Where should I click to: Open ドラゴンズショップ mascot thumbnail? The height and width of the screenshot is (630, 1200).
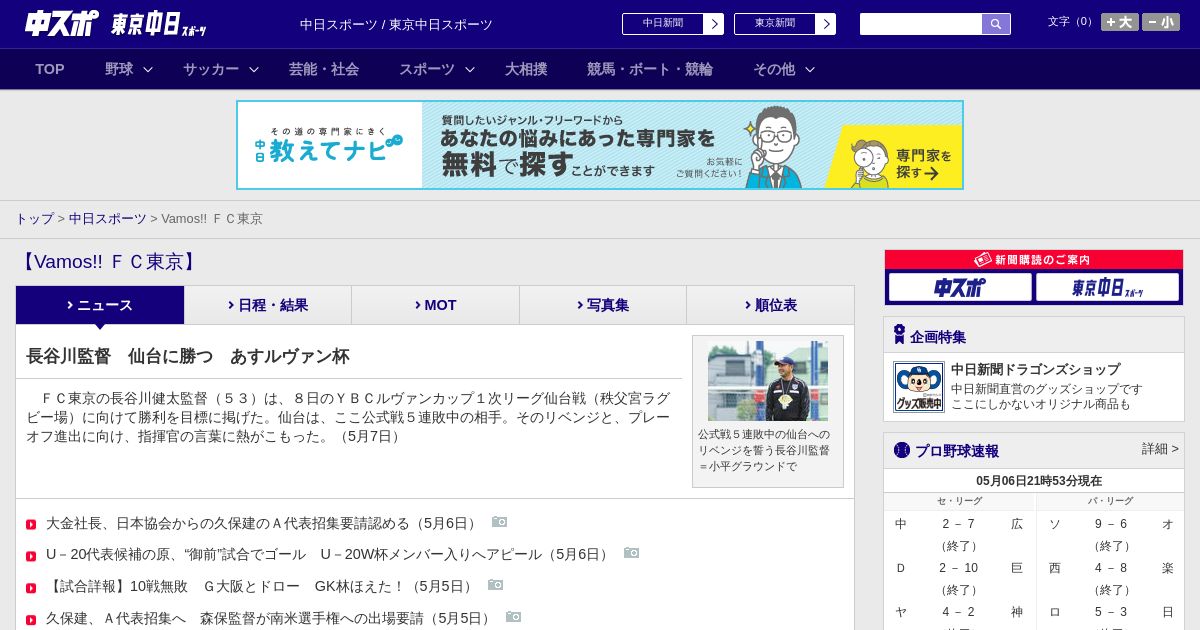919,387
